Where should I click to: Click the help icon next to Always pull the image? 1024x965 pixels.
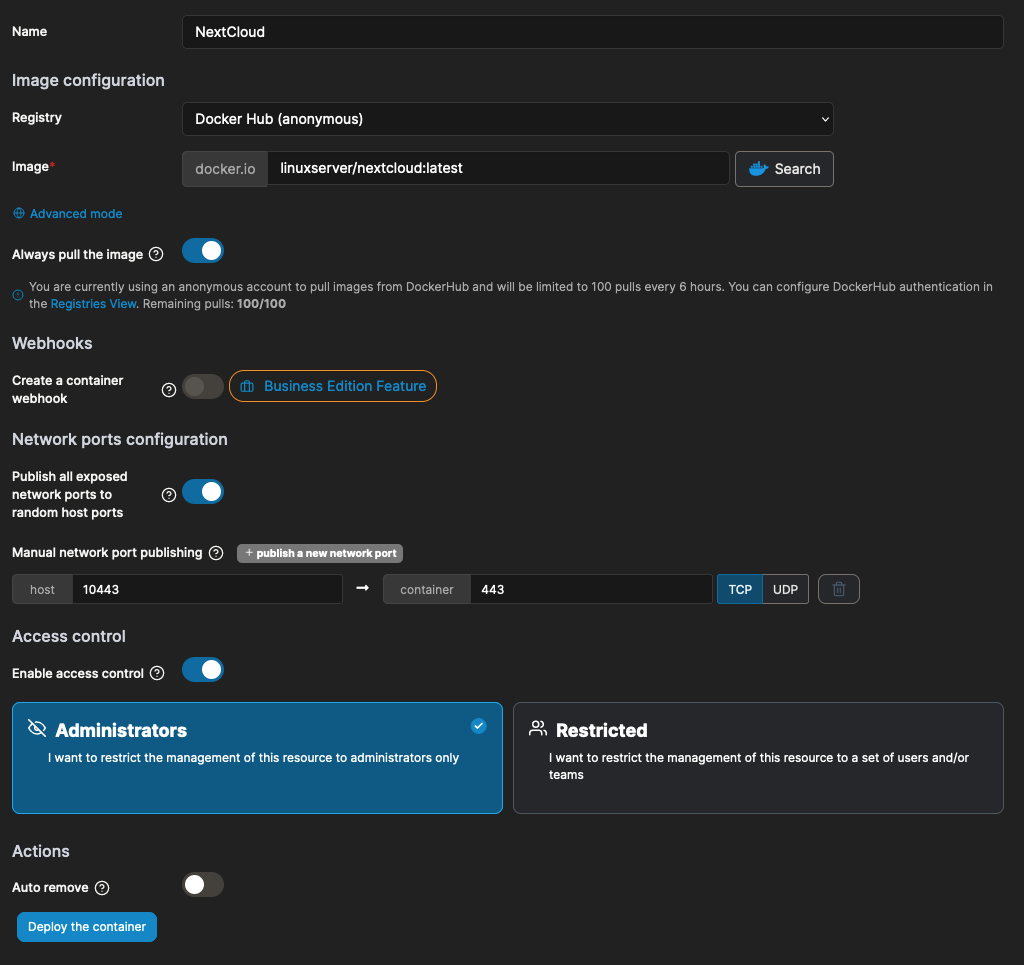156,254
